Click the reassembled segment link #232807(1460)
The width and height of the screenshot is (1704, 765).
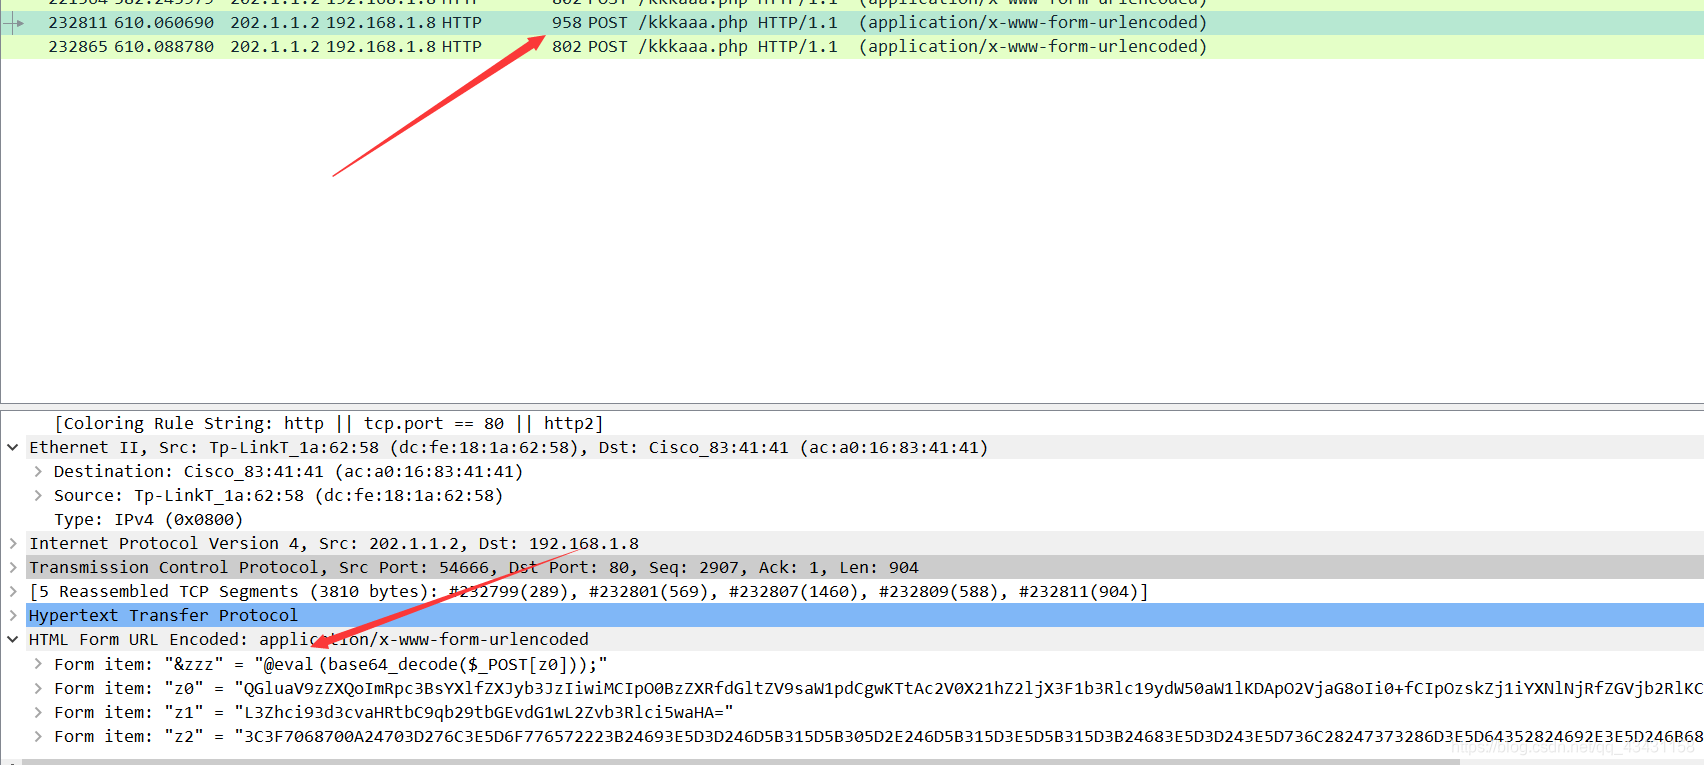pyautogui.click(x=793, y=591)
